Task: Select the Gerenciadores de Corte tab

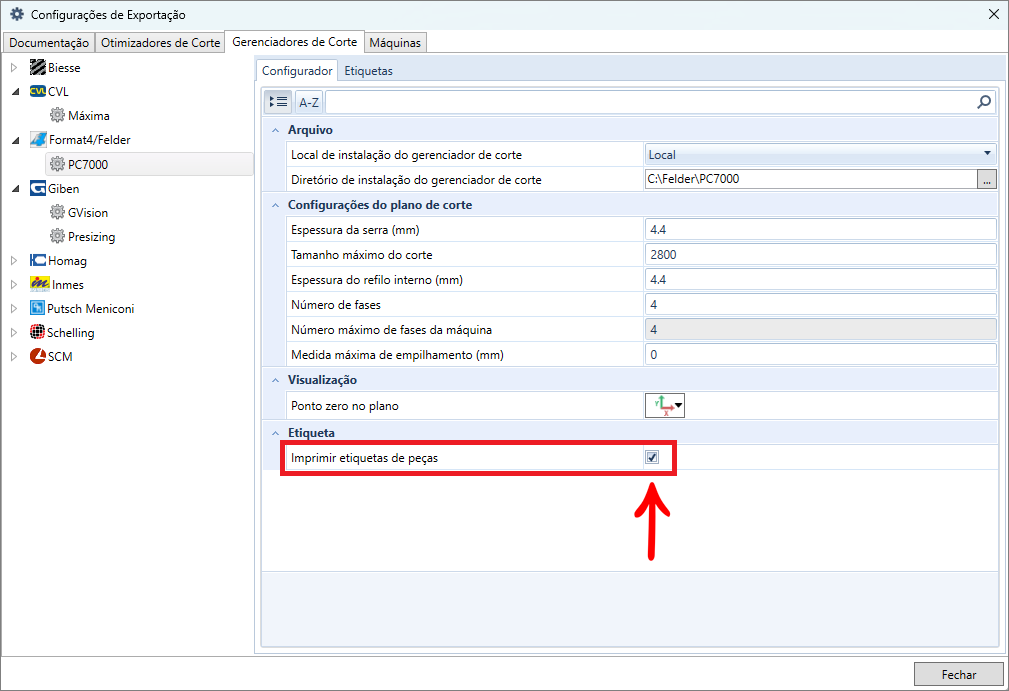Action: tap(295, 42)
